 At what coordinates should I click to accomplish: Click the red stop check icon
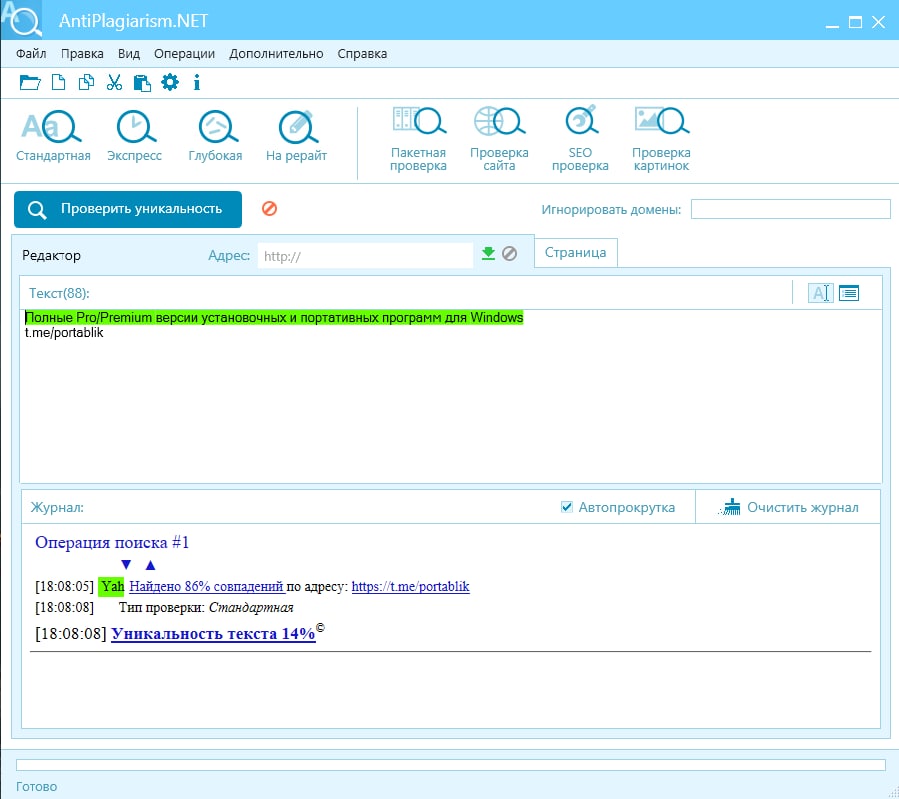[269, 209]
